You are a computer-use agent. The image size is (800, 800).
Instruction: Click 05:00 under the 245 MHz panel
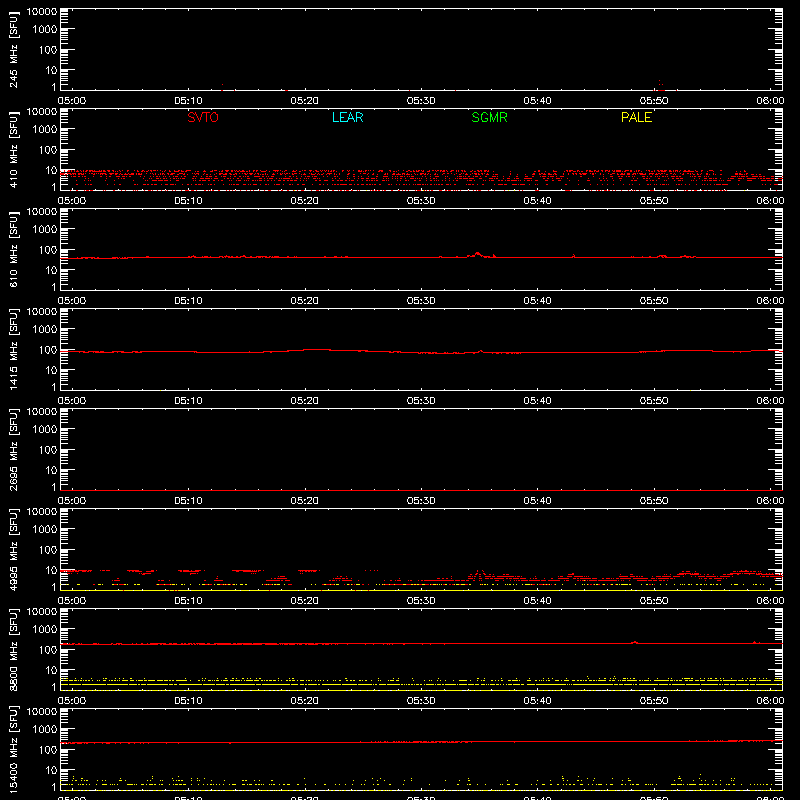(x=72, y=101)
